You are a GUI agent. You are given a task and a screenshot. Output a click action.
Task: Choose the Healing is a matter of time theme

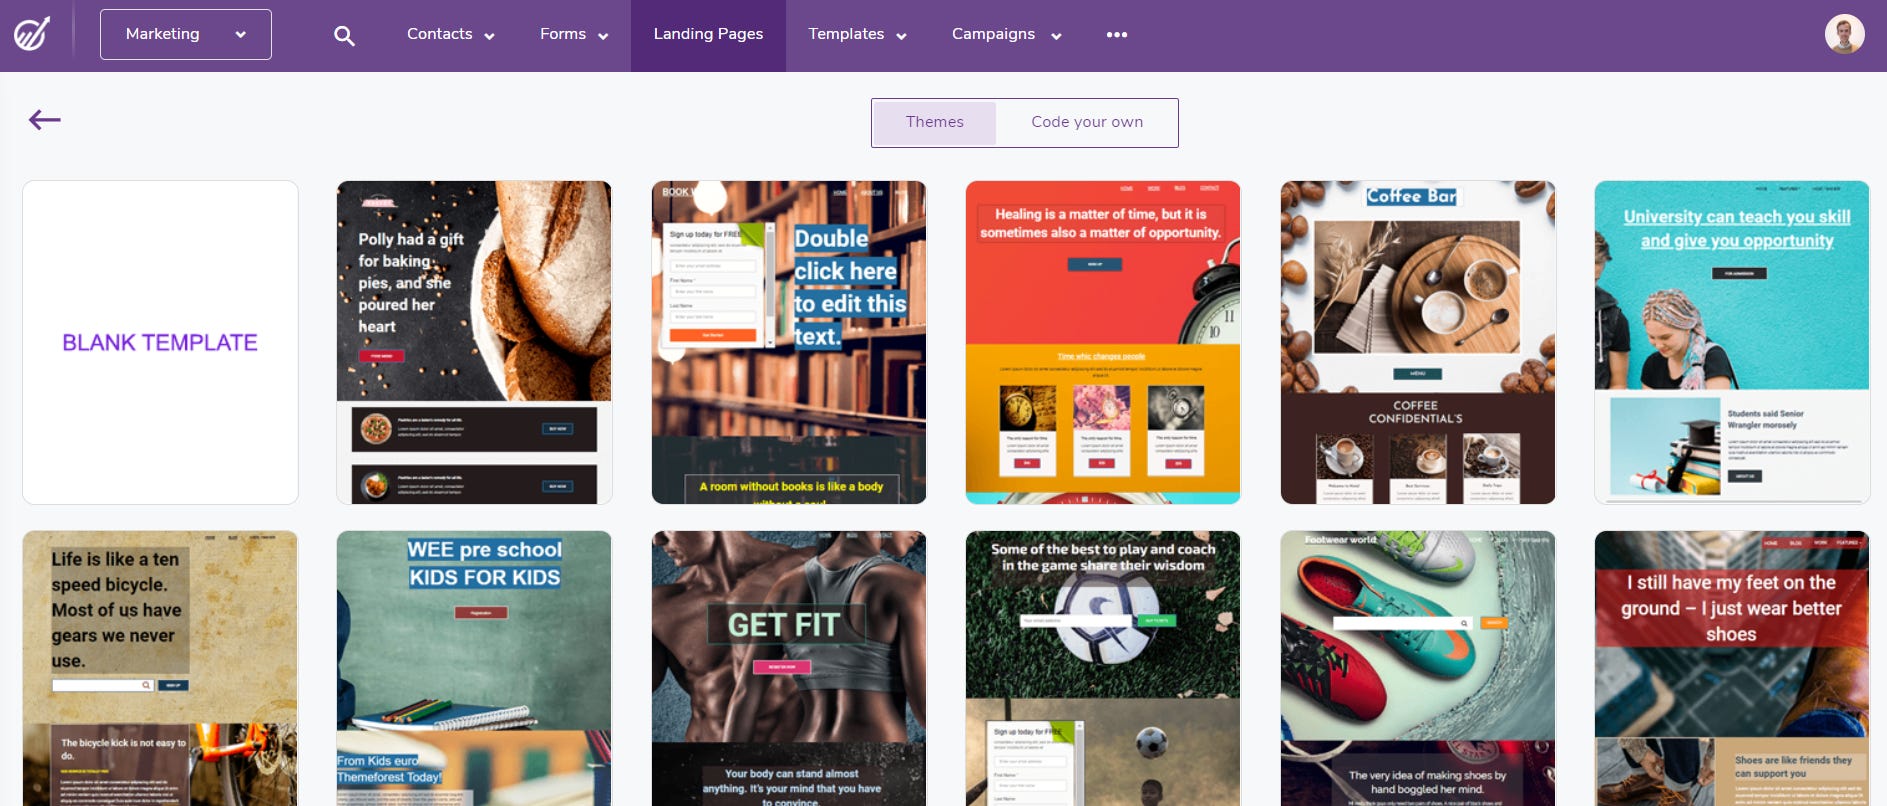[1103, 342]
